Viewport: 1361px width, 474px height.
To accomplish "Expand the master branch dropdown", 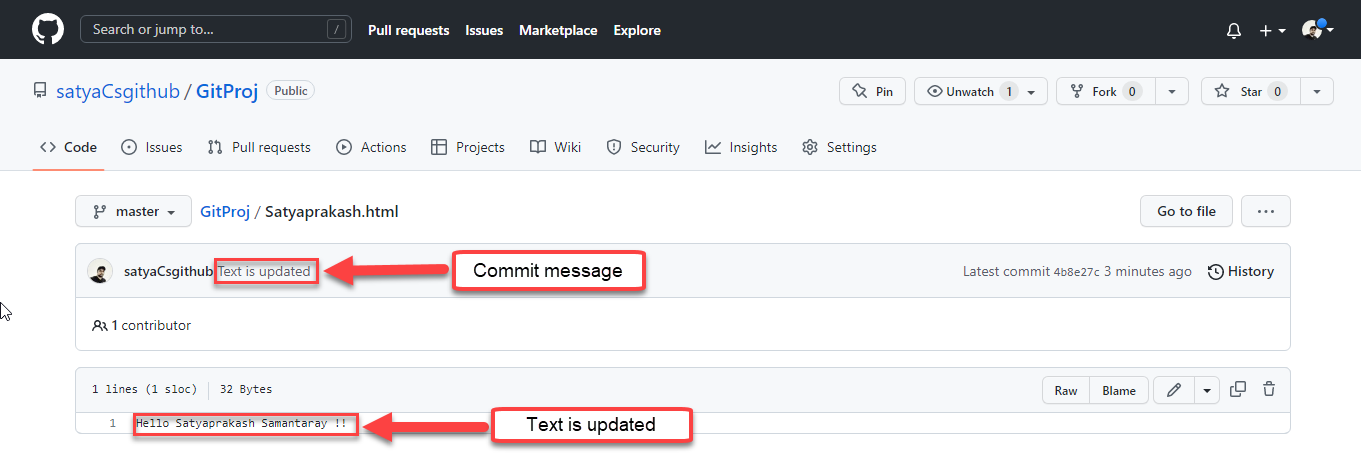I will [133, 211].
